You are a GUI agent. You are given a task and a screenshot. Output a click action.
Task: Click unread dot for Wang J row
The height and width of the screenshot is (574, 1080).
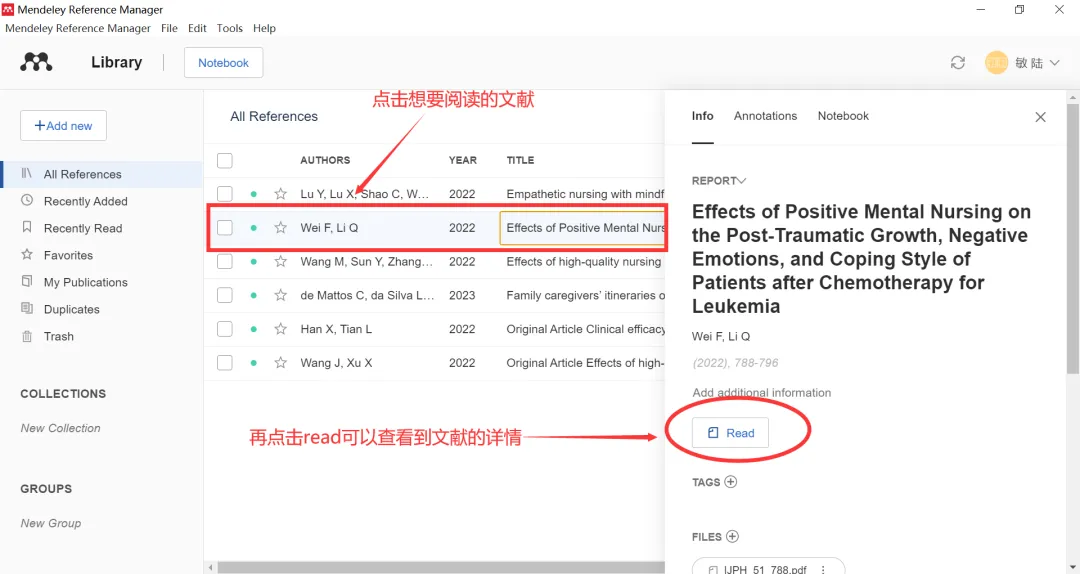pyautogui.click(x=253, y=363)
